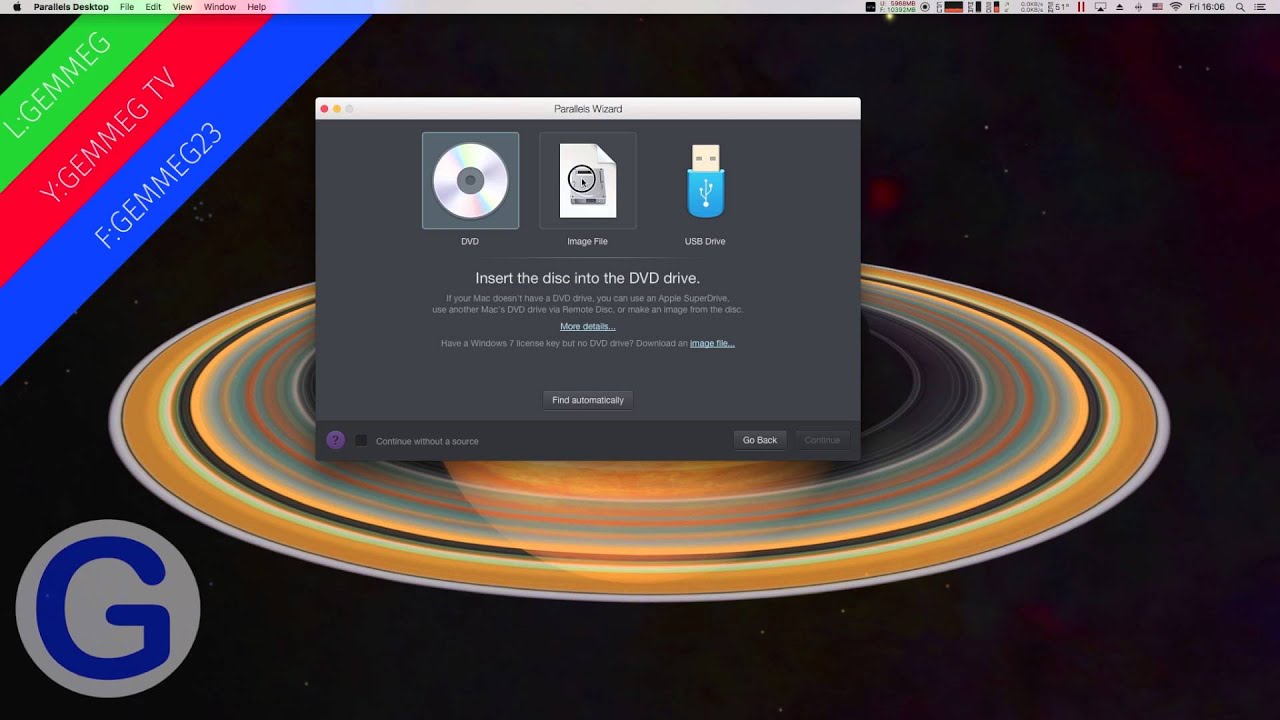Click the dimmed Continue button
The width and height of the screenshot is (1280, 720).
[x=822, y=440]
